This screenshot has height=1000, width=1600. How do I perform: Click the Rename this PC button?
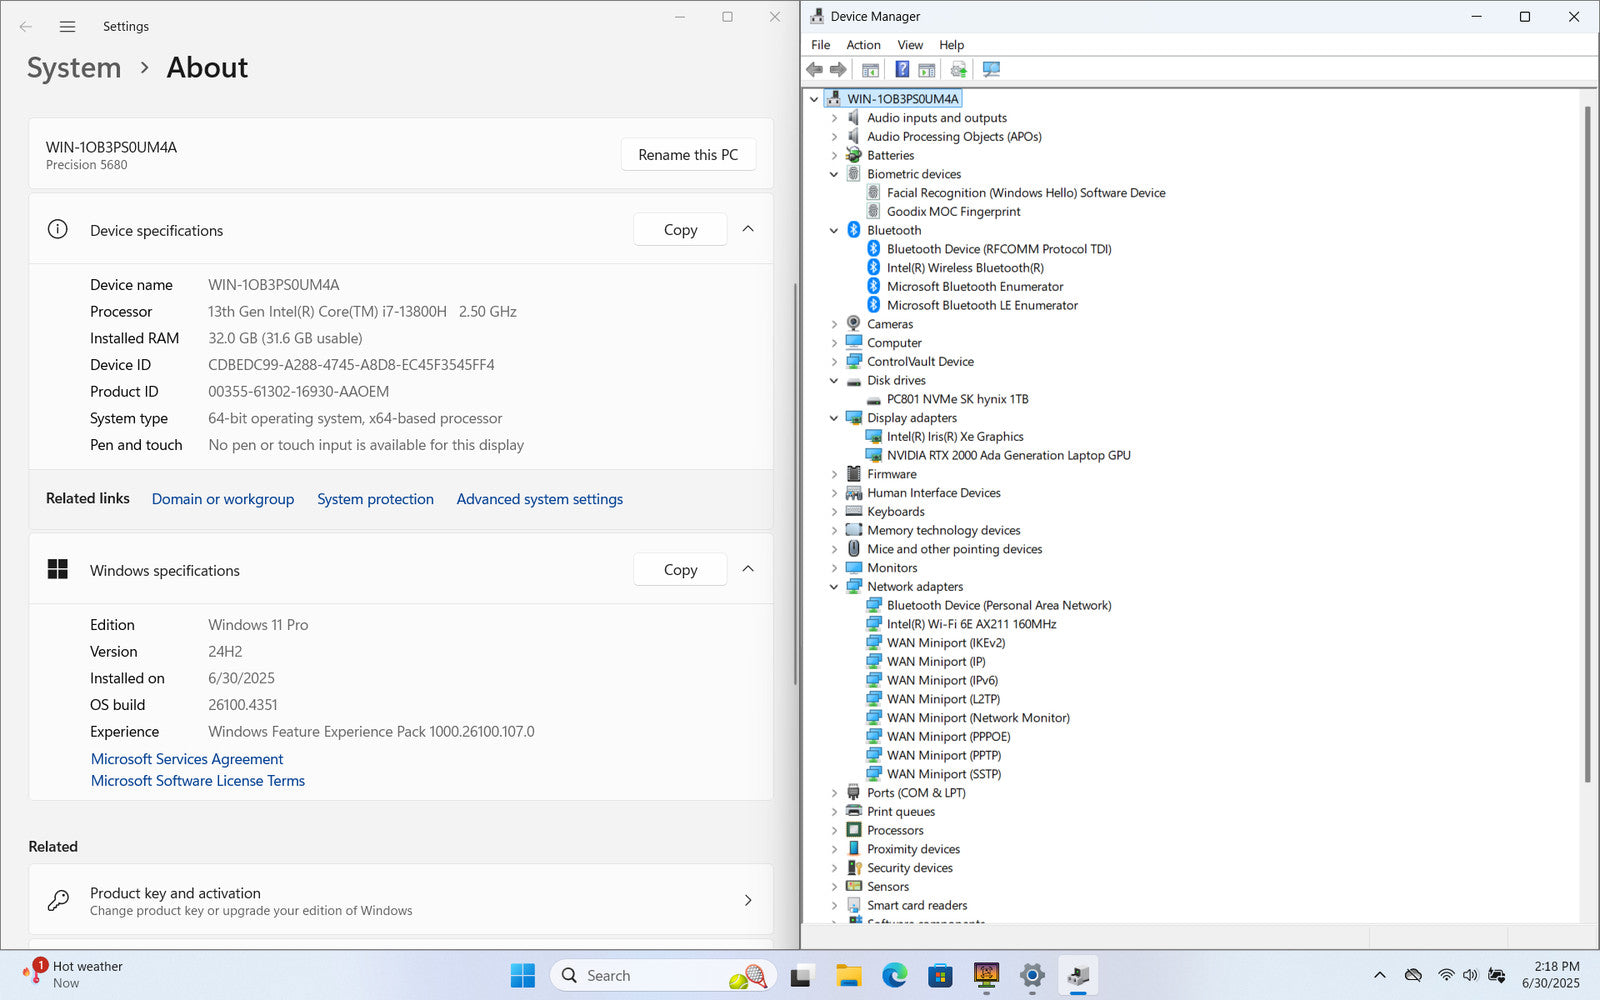pyautogui.click(x=688, y=155)
